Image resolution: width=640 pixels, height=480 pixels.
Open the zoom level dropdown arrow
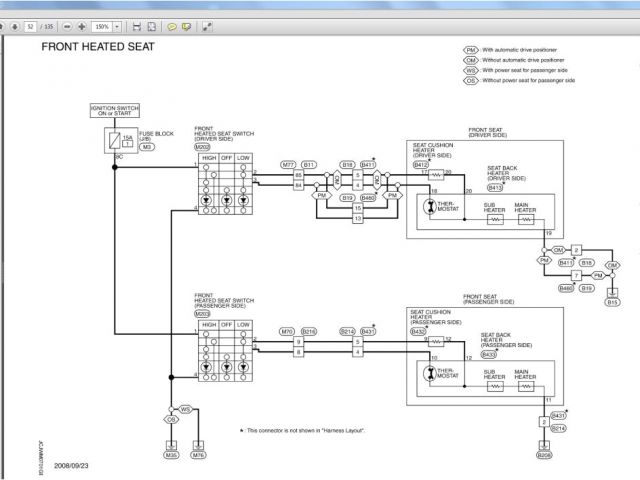(117, 26)
